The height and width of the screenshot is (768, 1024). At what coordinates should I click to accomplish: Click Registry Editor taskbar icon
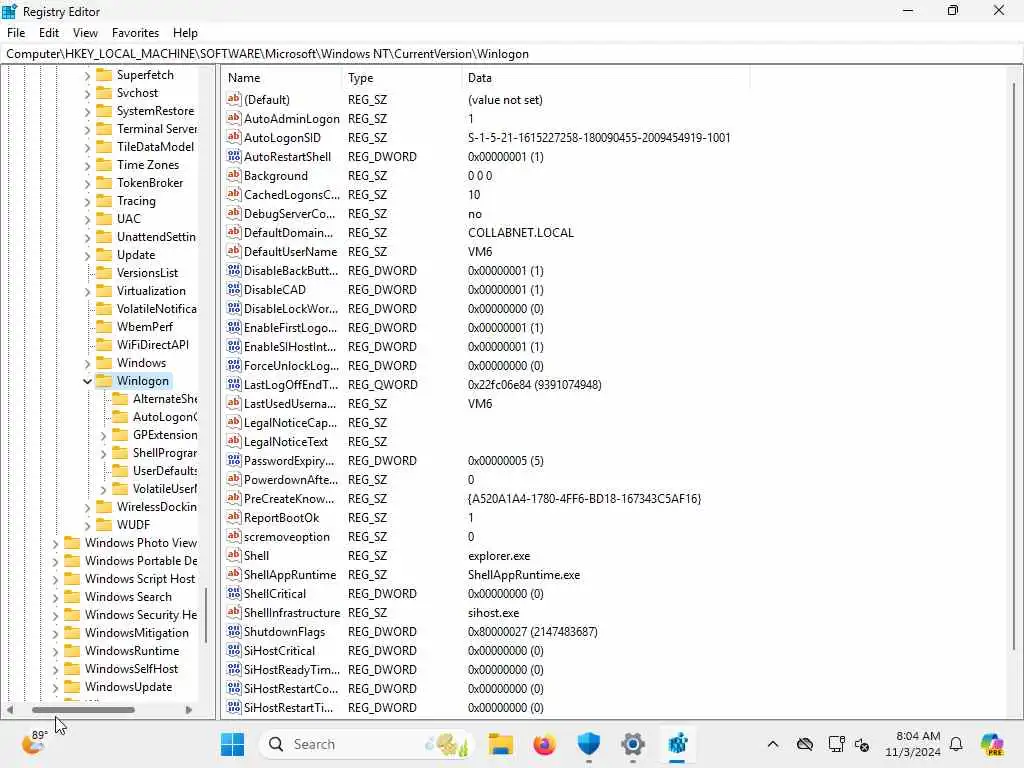[x=677, y=744]
